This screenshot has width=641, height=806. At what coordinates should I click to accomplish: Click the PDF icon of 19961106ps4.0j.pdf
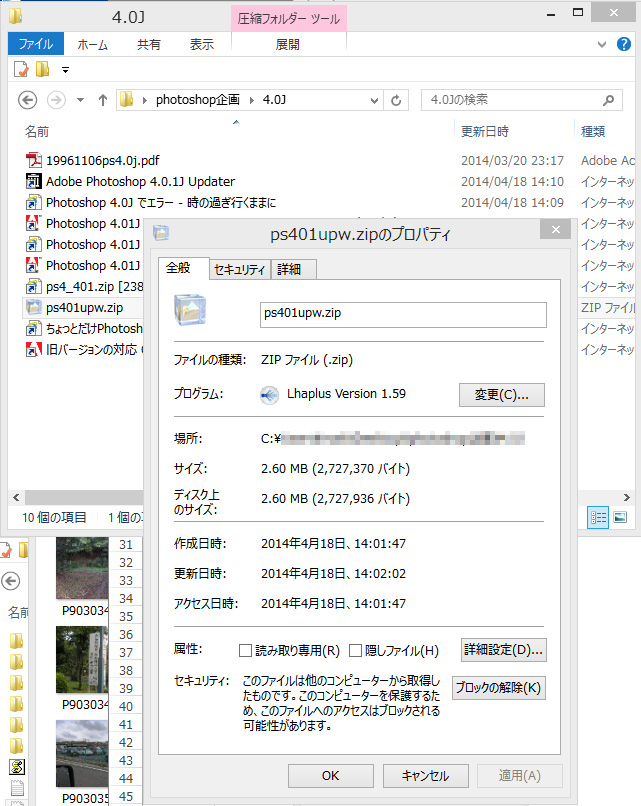(x=33, y=160)
